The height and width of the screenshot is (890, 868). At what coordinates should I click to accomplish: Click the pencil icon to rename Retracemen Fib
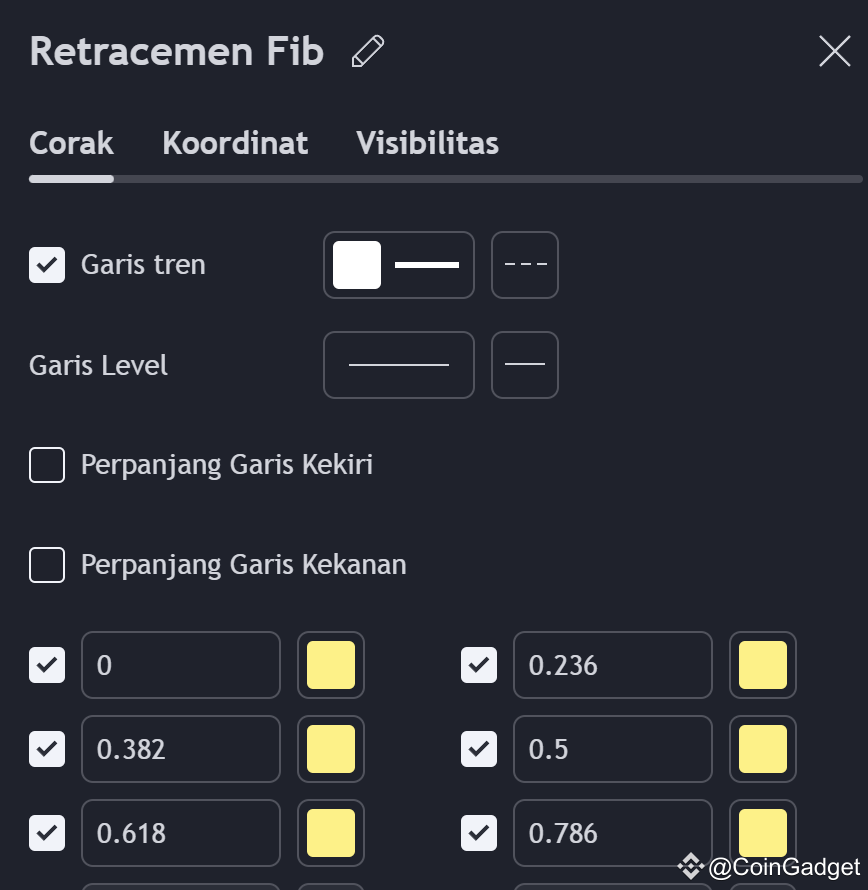(x=368, y=51)
